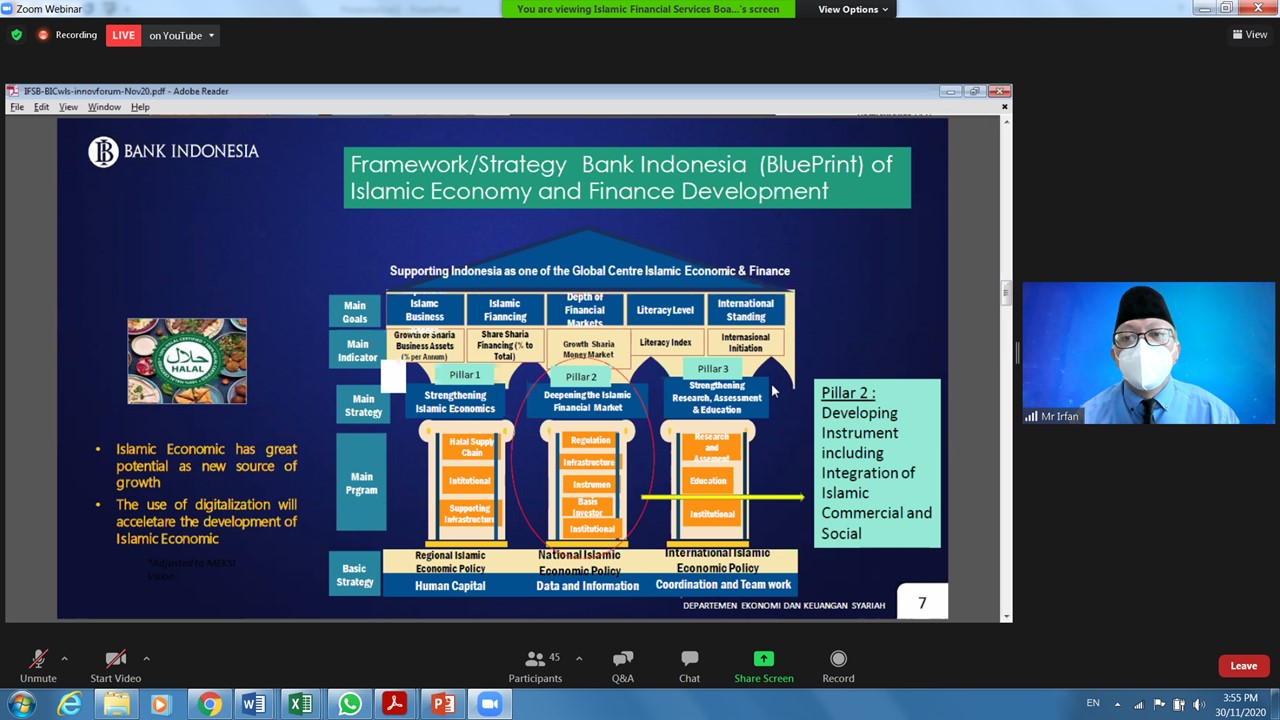Click the Zoom Webinar window title
Screen dimensions: 1280x720
(x=50, y=9)
